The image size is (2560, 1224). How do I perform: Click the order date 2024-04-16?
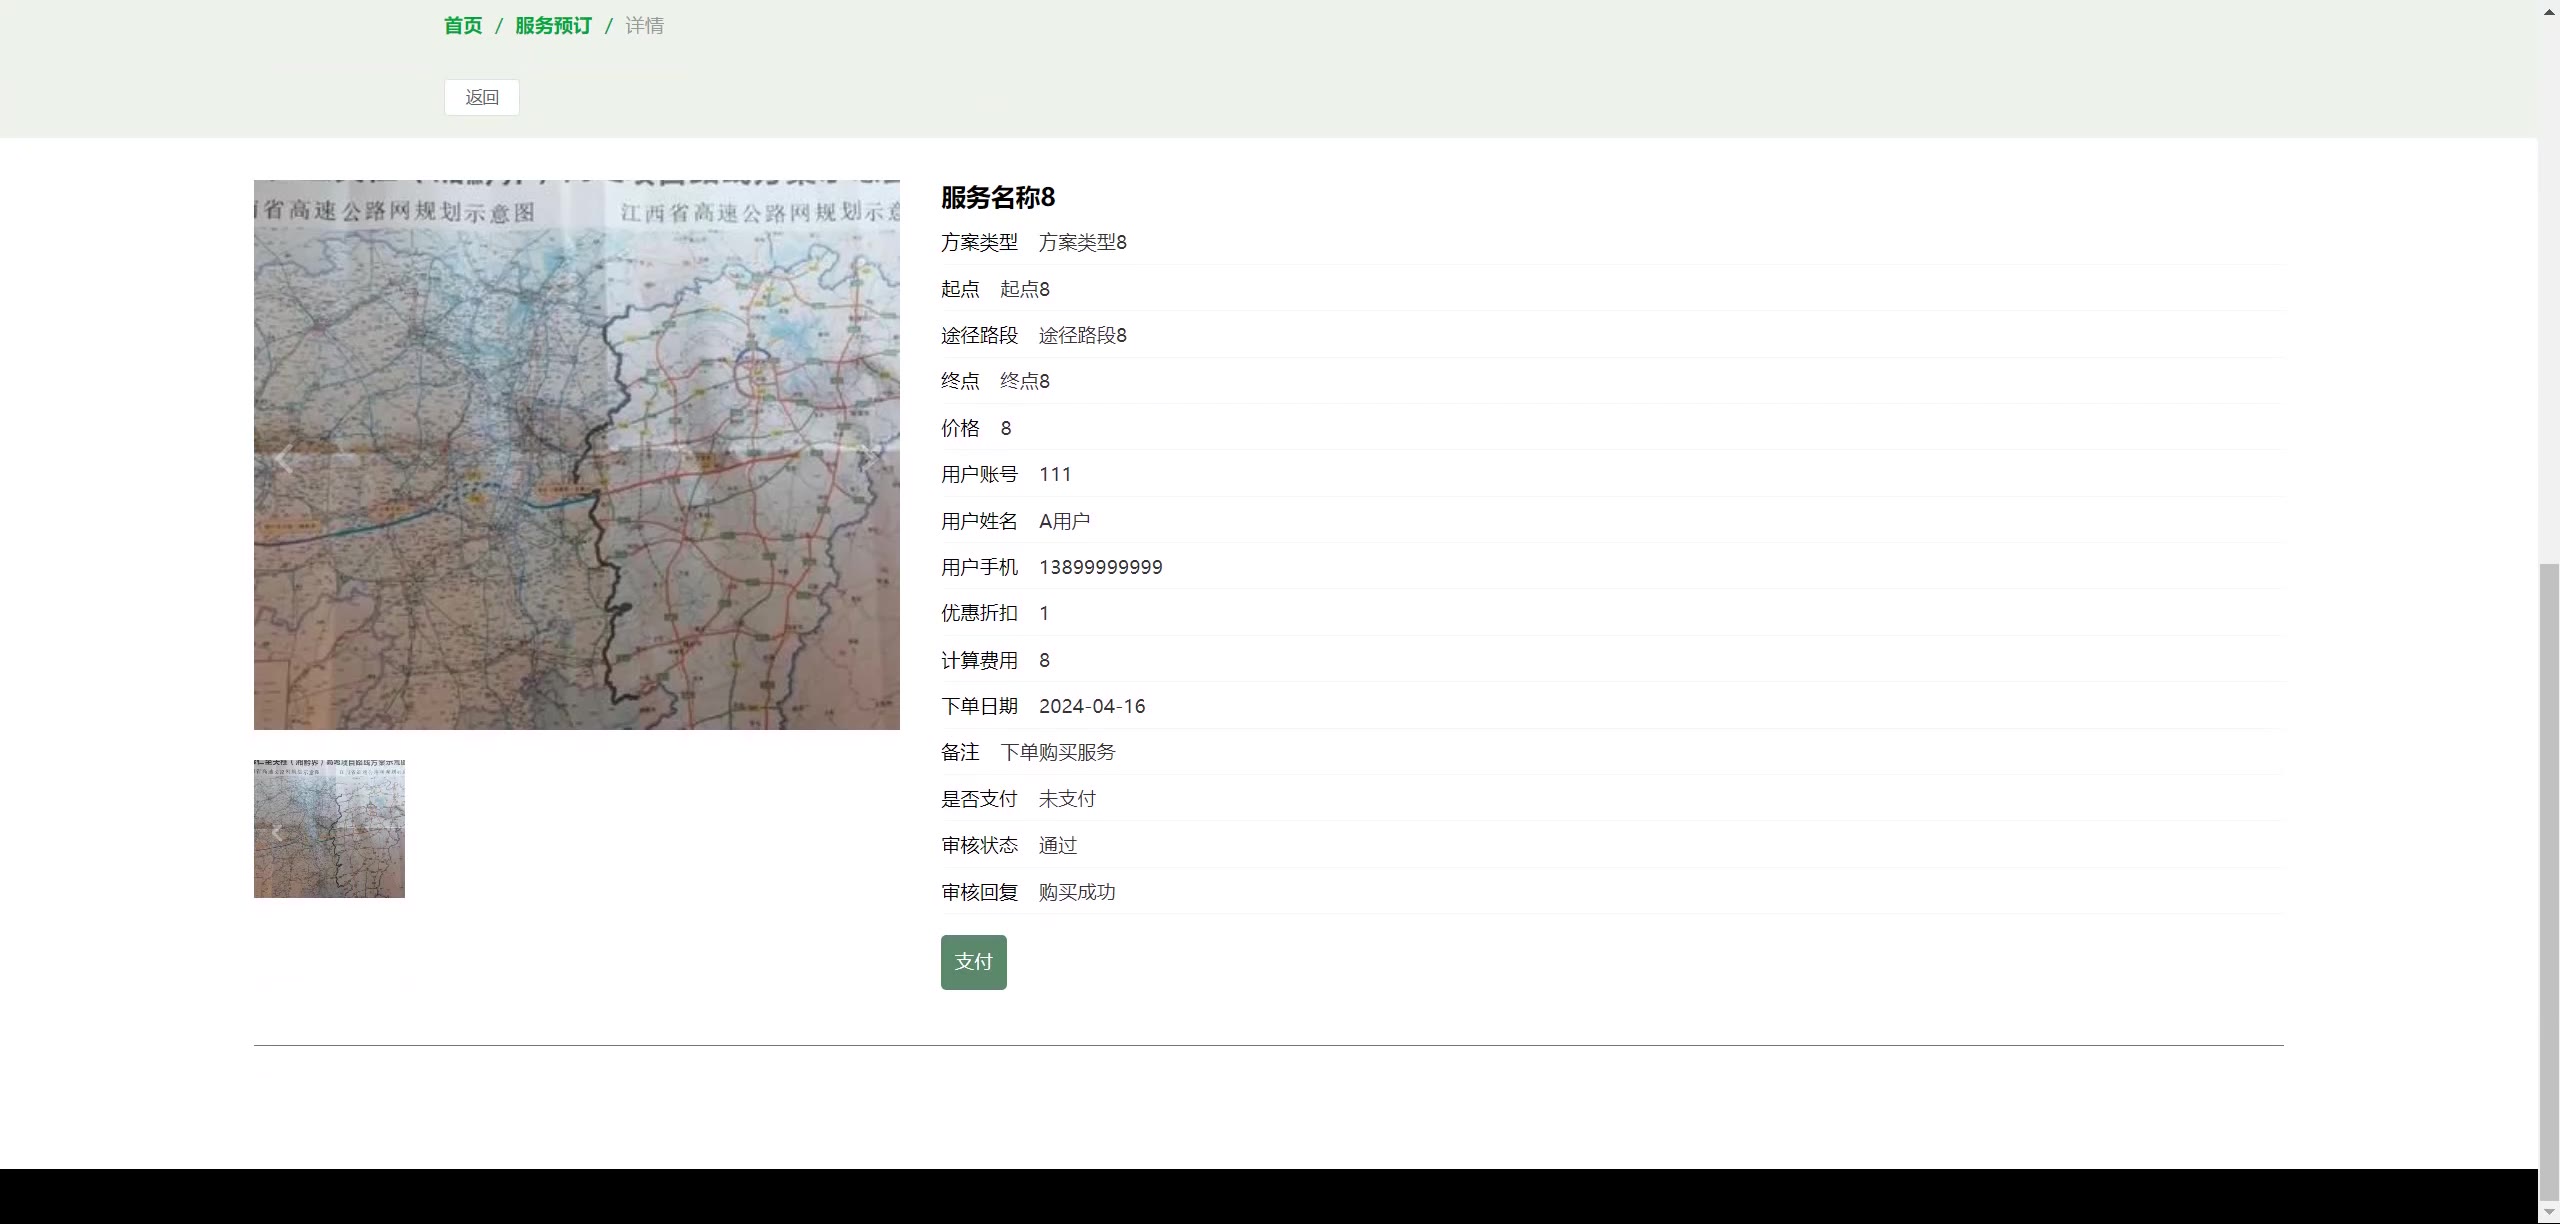pyautogui.click(x=1091, y=706)
